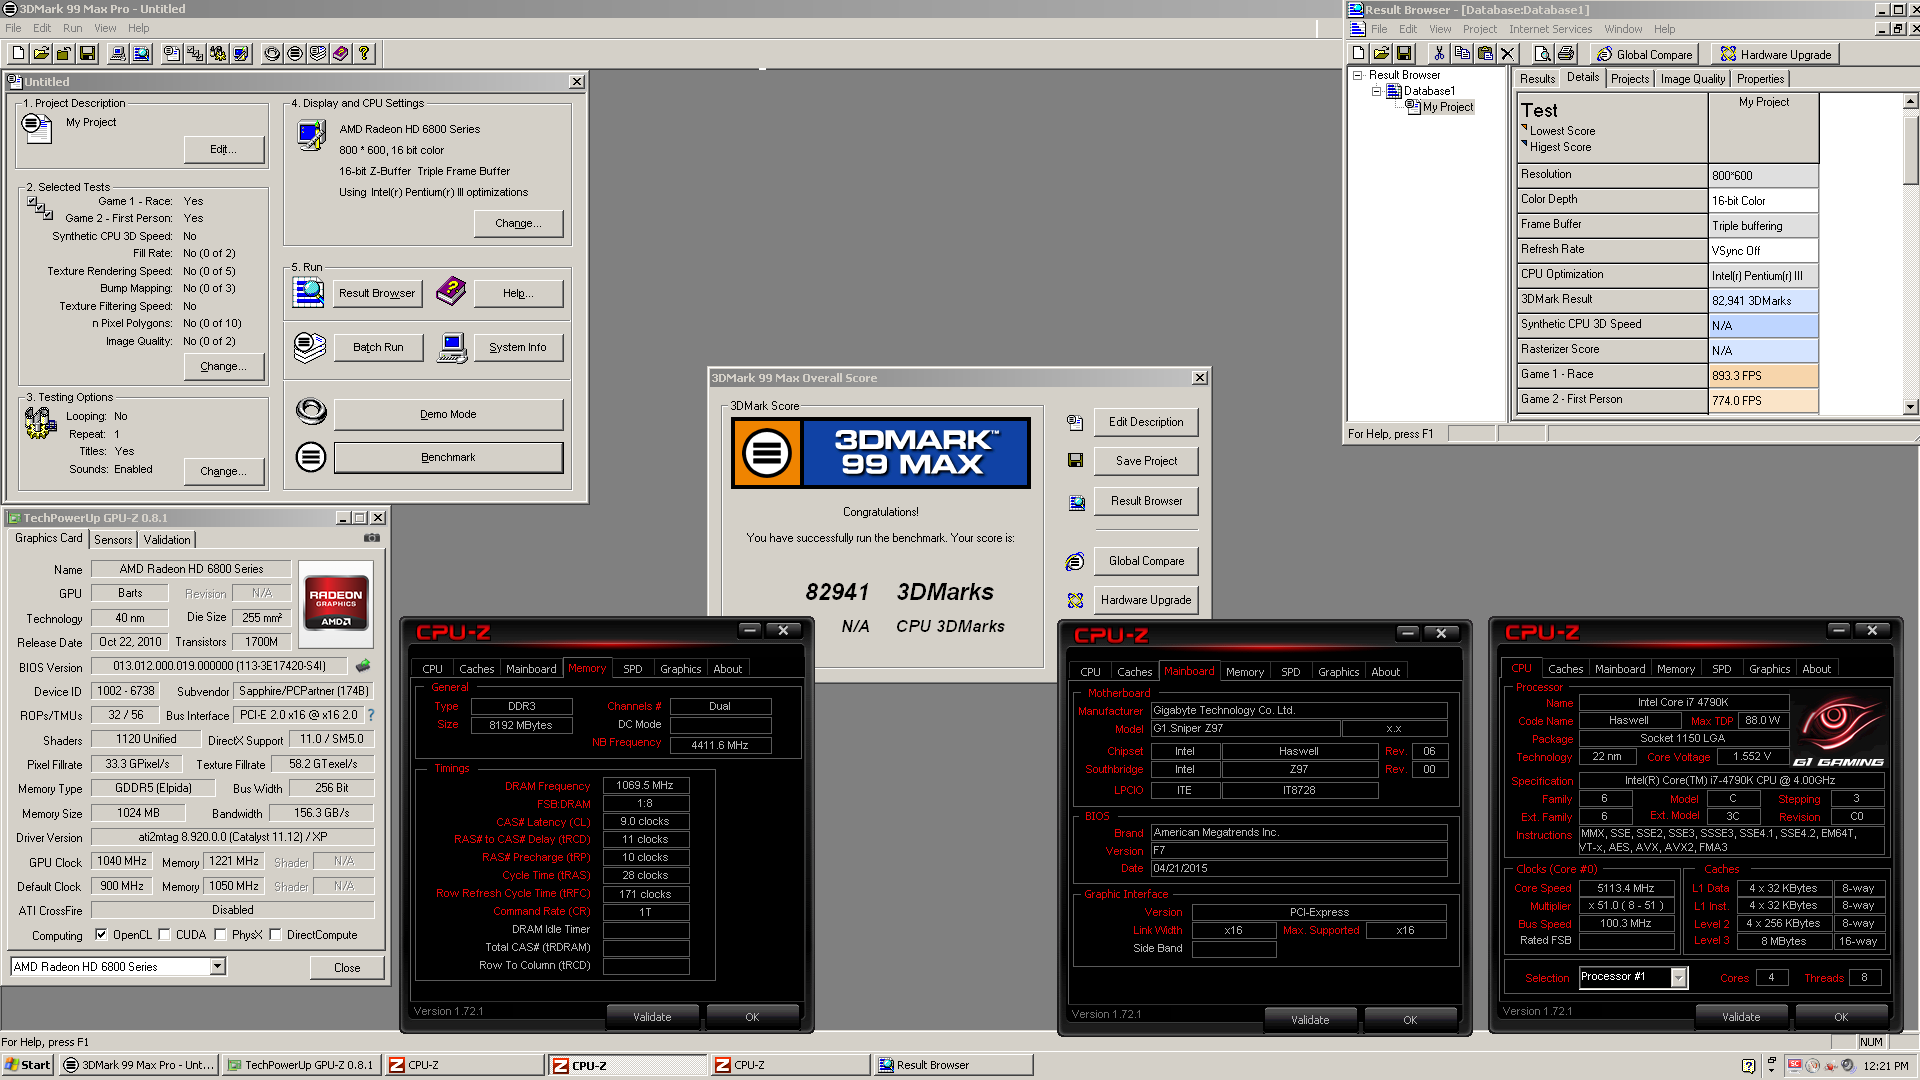This screenshot has height=1080, width=1920.
Task: Toggle PhysX checkbox in GPU-Z
Action: (220, 935)
